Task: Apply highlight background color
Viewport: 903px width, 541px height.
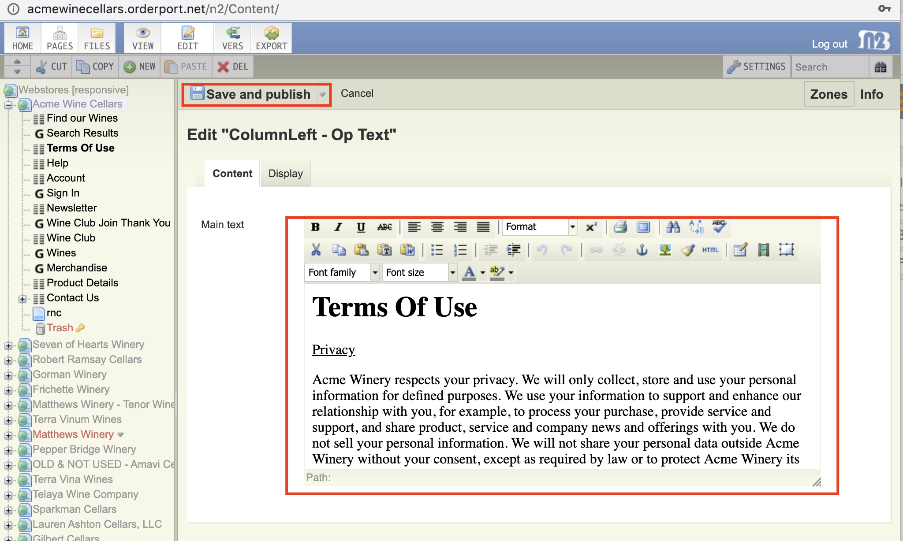Action: pyautogui.click(x=497, y=273)
